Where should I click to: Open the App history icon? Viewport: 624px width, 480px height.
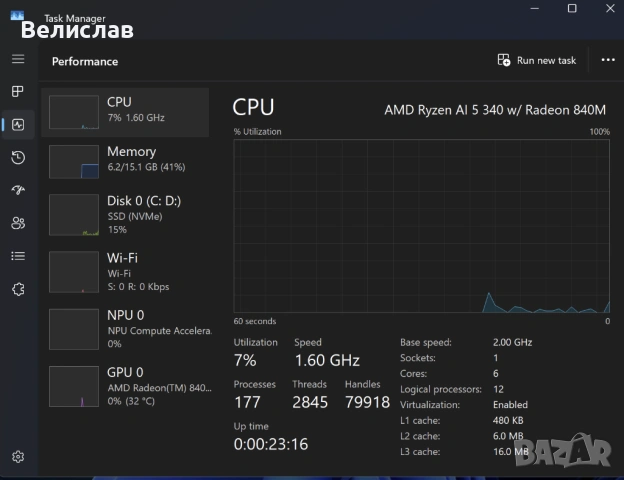pos(18,158)
